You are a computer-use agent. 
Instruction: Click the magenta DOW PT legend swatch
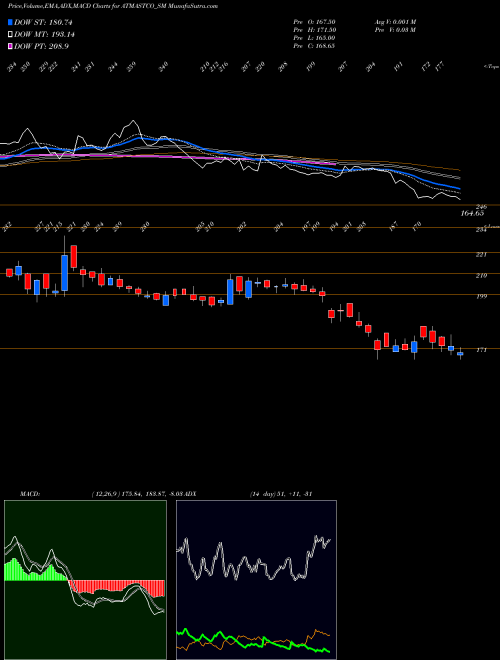10,46
